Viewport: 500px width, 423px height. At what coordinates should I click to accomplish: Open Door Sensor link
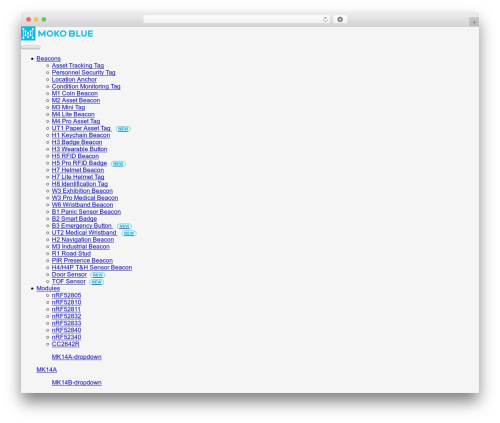69,275
